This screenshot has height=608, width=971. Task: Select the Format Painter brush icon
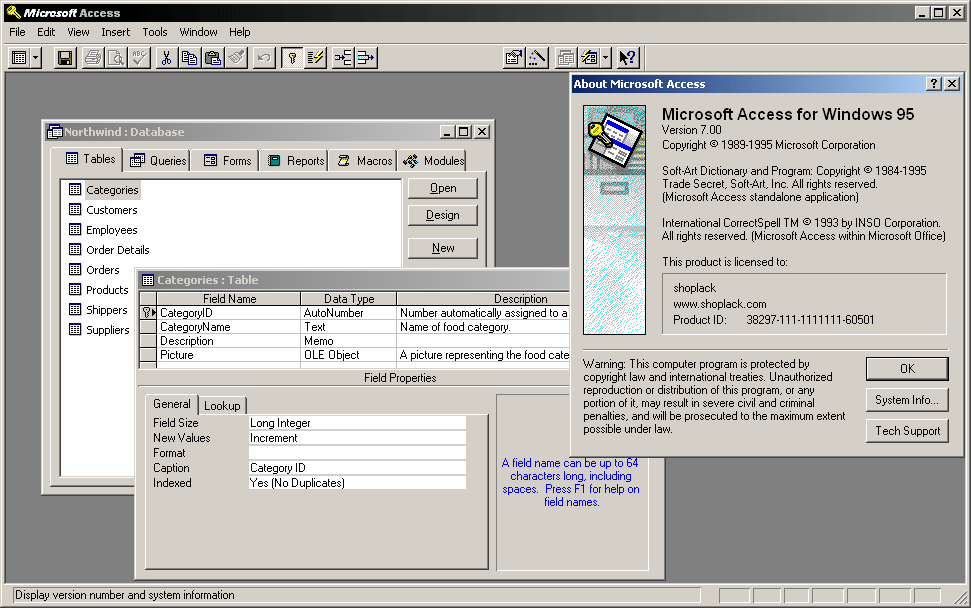pos(237,58)
